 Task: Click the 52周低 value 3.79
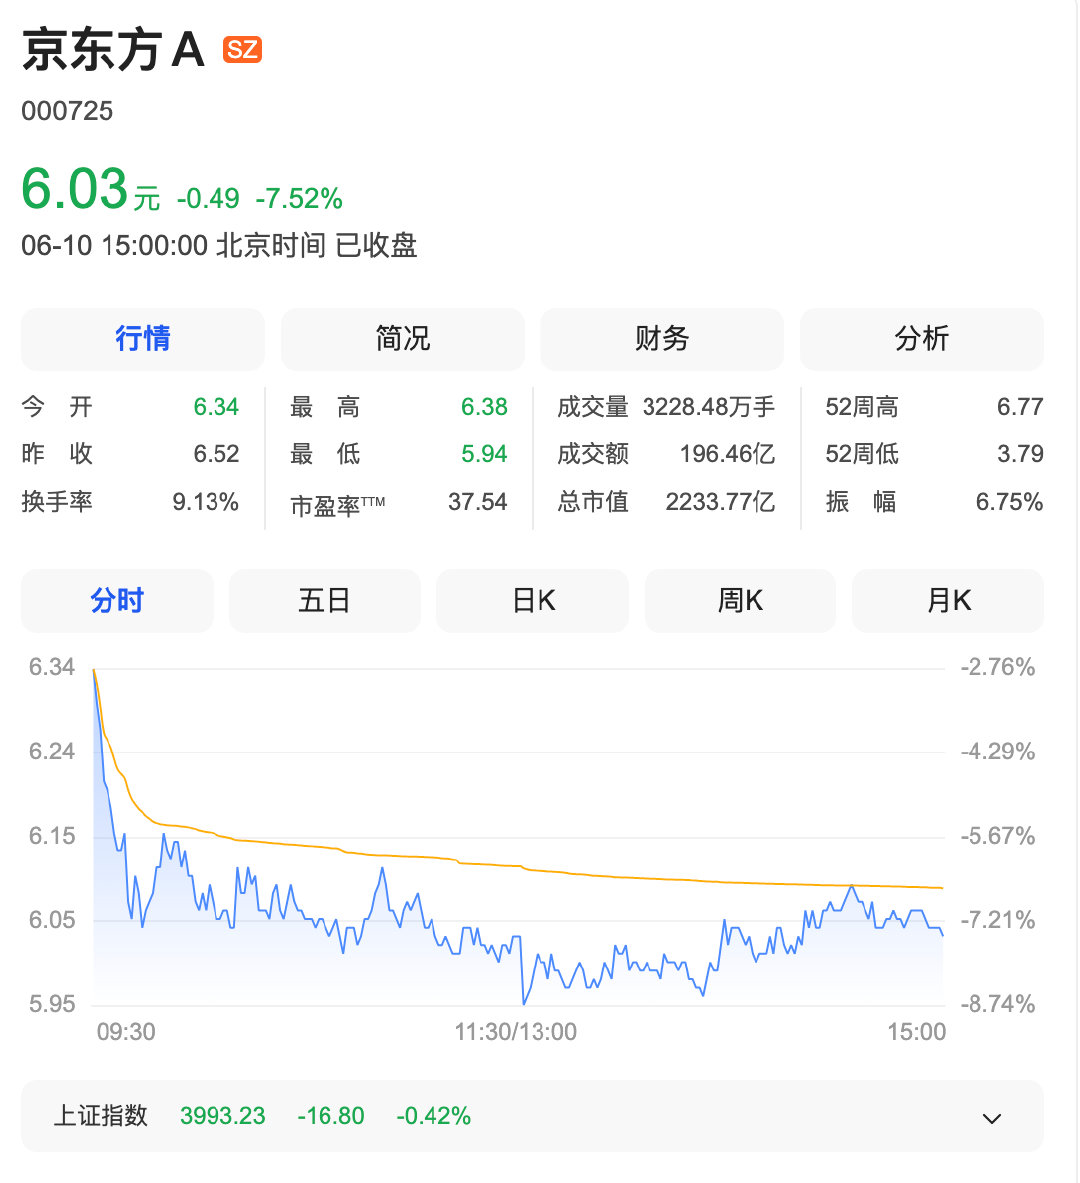1020,453
